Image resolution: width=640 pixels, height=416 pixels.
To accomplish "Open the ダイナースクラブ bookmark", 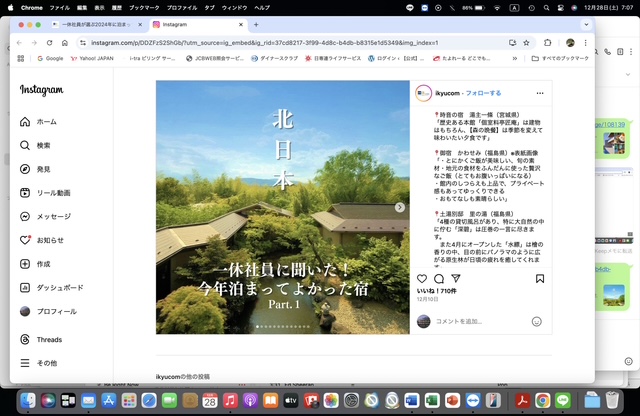I will (x=274, y=58).
